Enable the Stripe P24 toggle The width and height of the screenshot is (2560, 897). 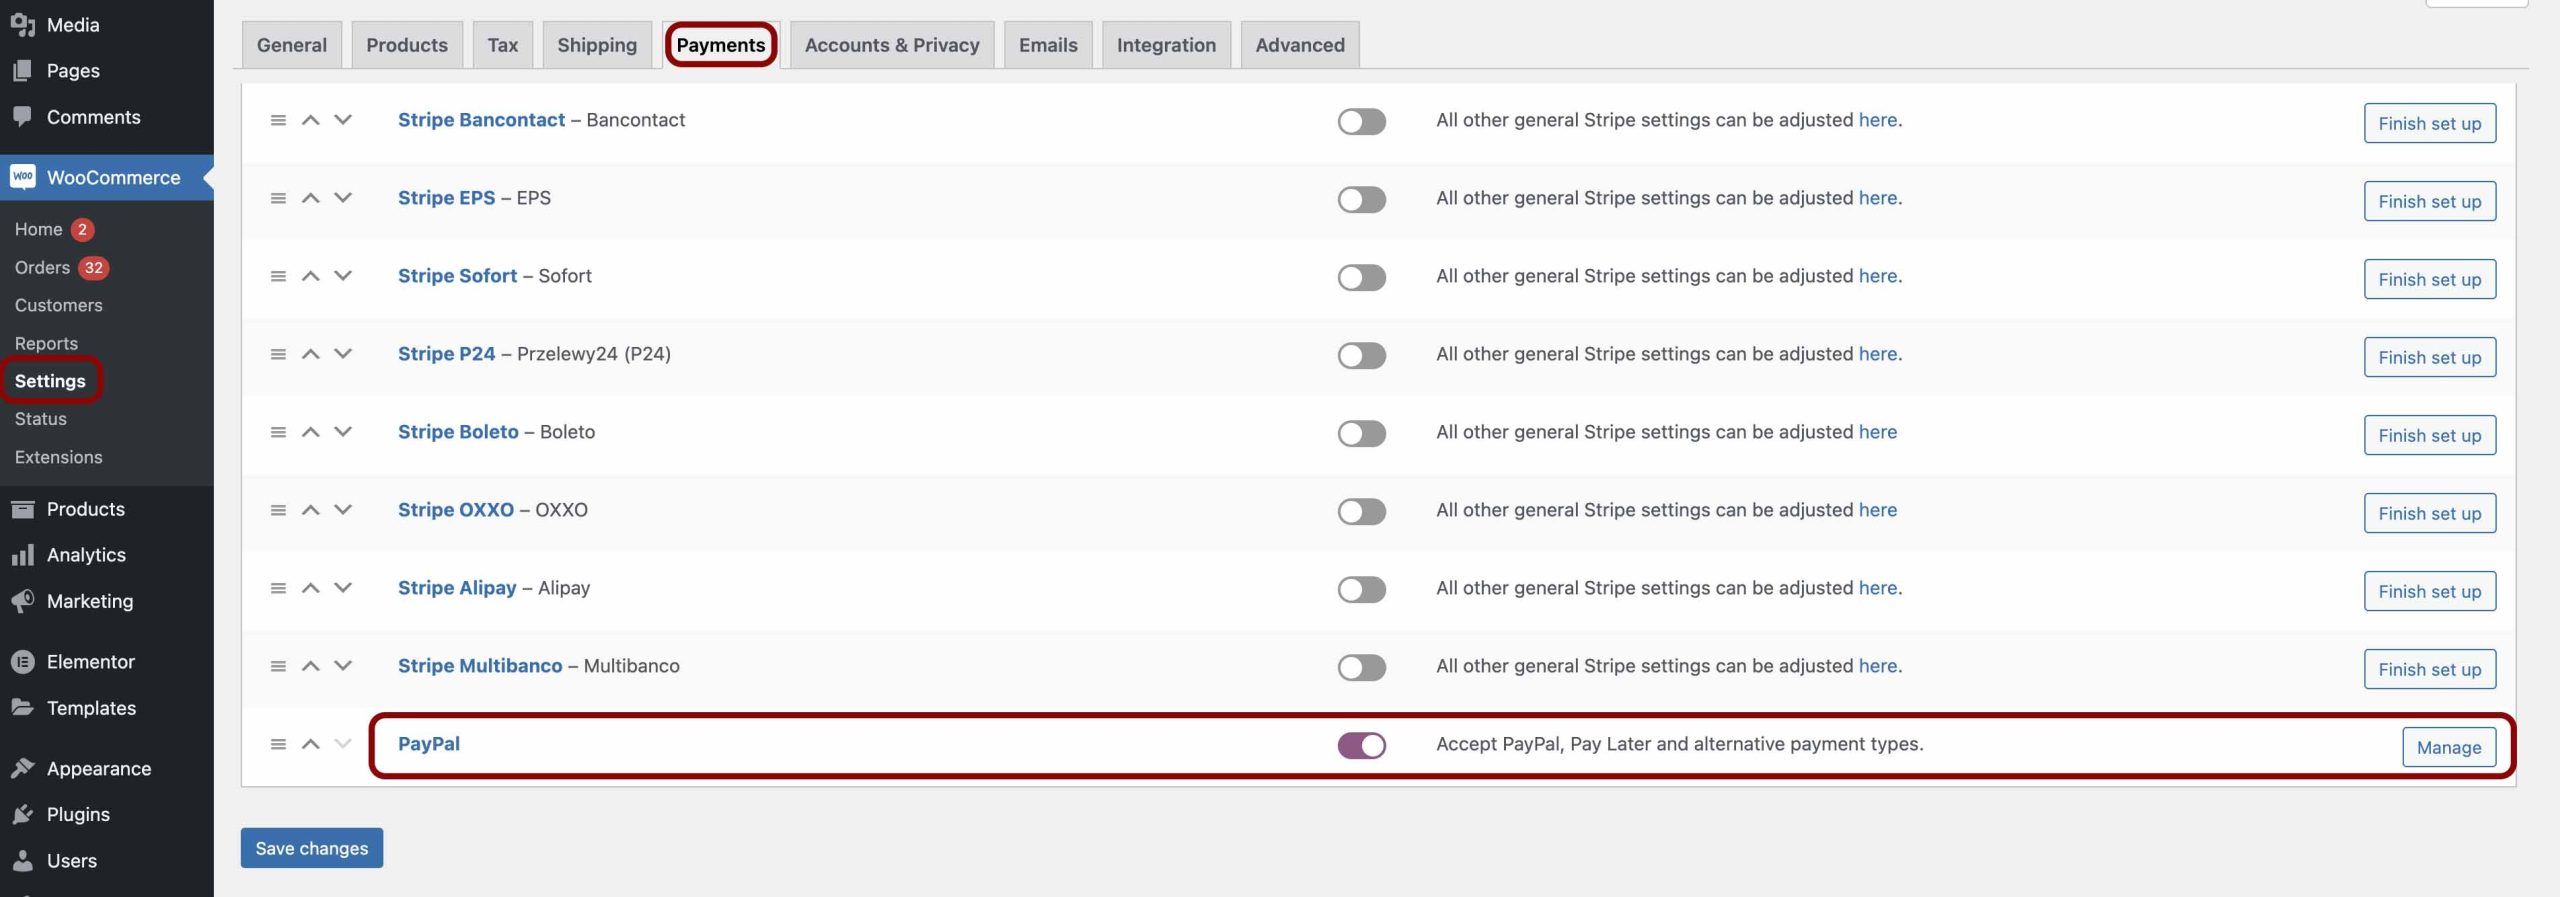coord(1361,356)
